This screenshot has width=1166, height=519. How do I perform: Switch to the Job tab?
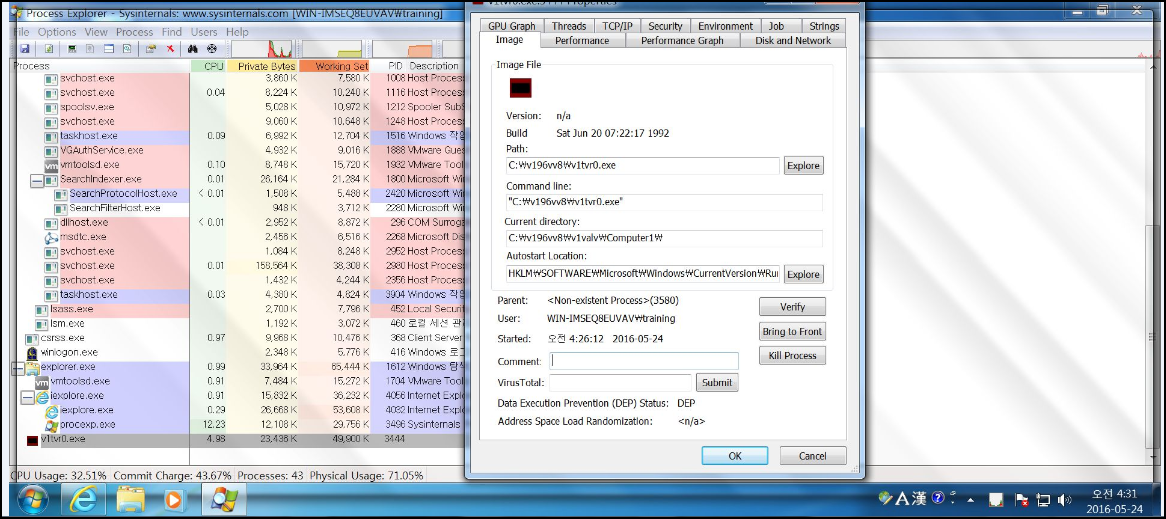(776, 26)
